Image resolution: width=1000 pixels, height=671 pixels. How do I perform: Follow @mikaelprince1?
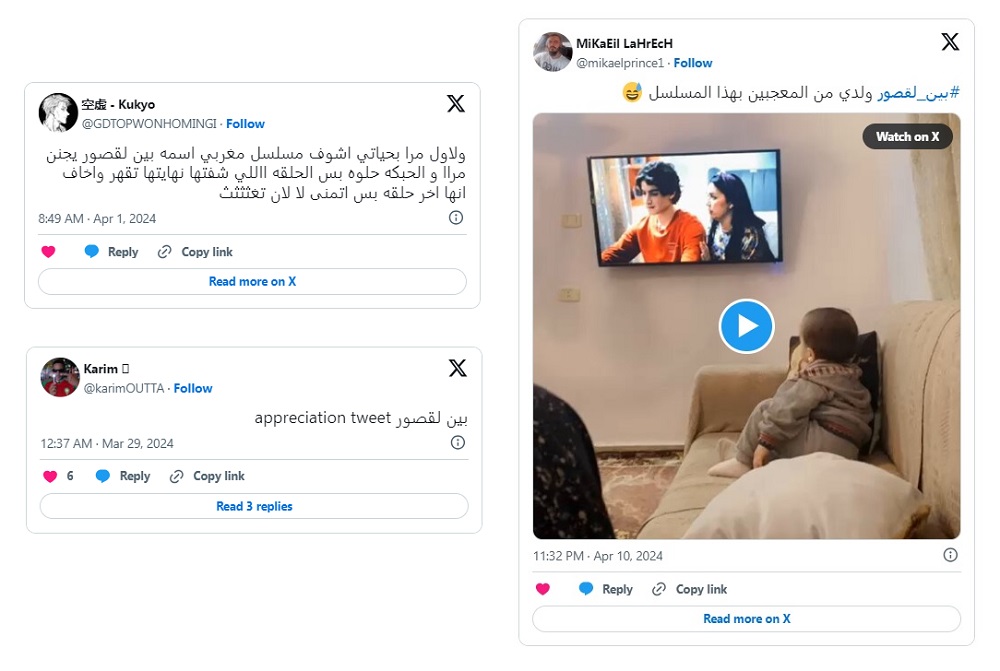click(693, 63)
